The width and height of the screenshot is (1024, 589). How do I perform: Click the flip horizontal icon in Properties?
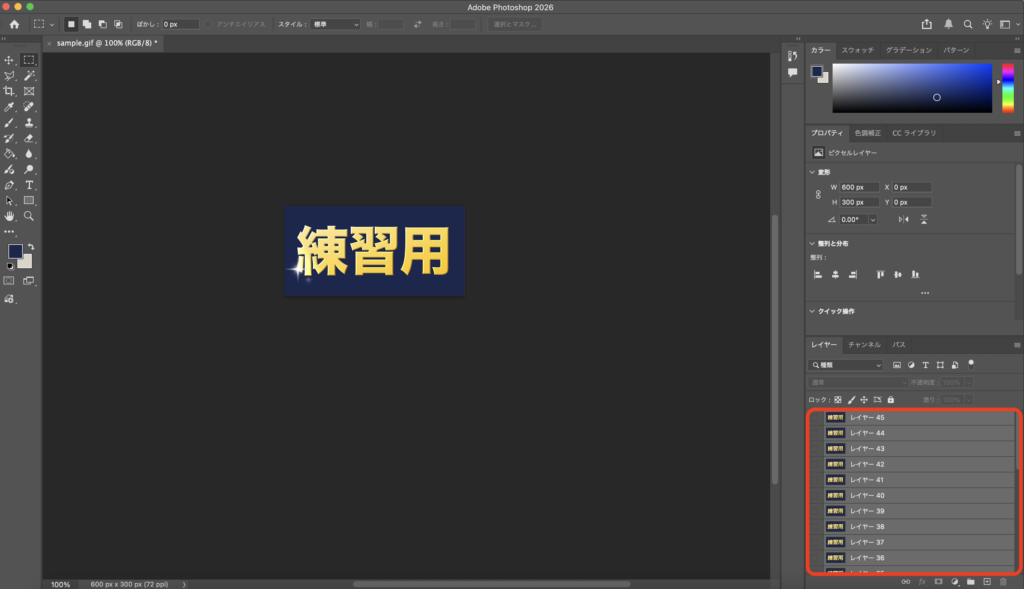click(x=904, y=219)
